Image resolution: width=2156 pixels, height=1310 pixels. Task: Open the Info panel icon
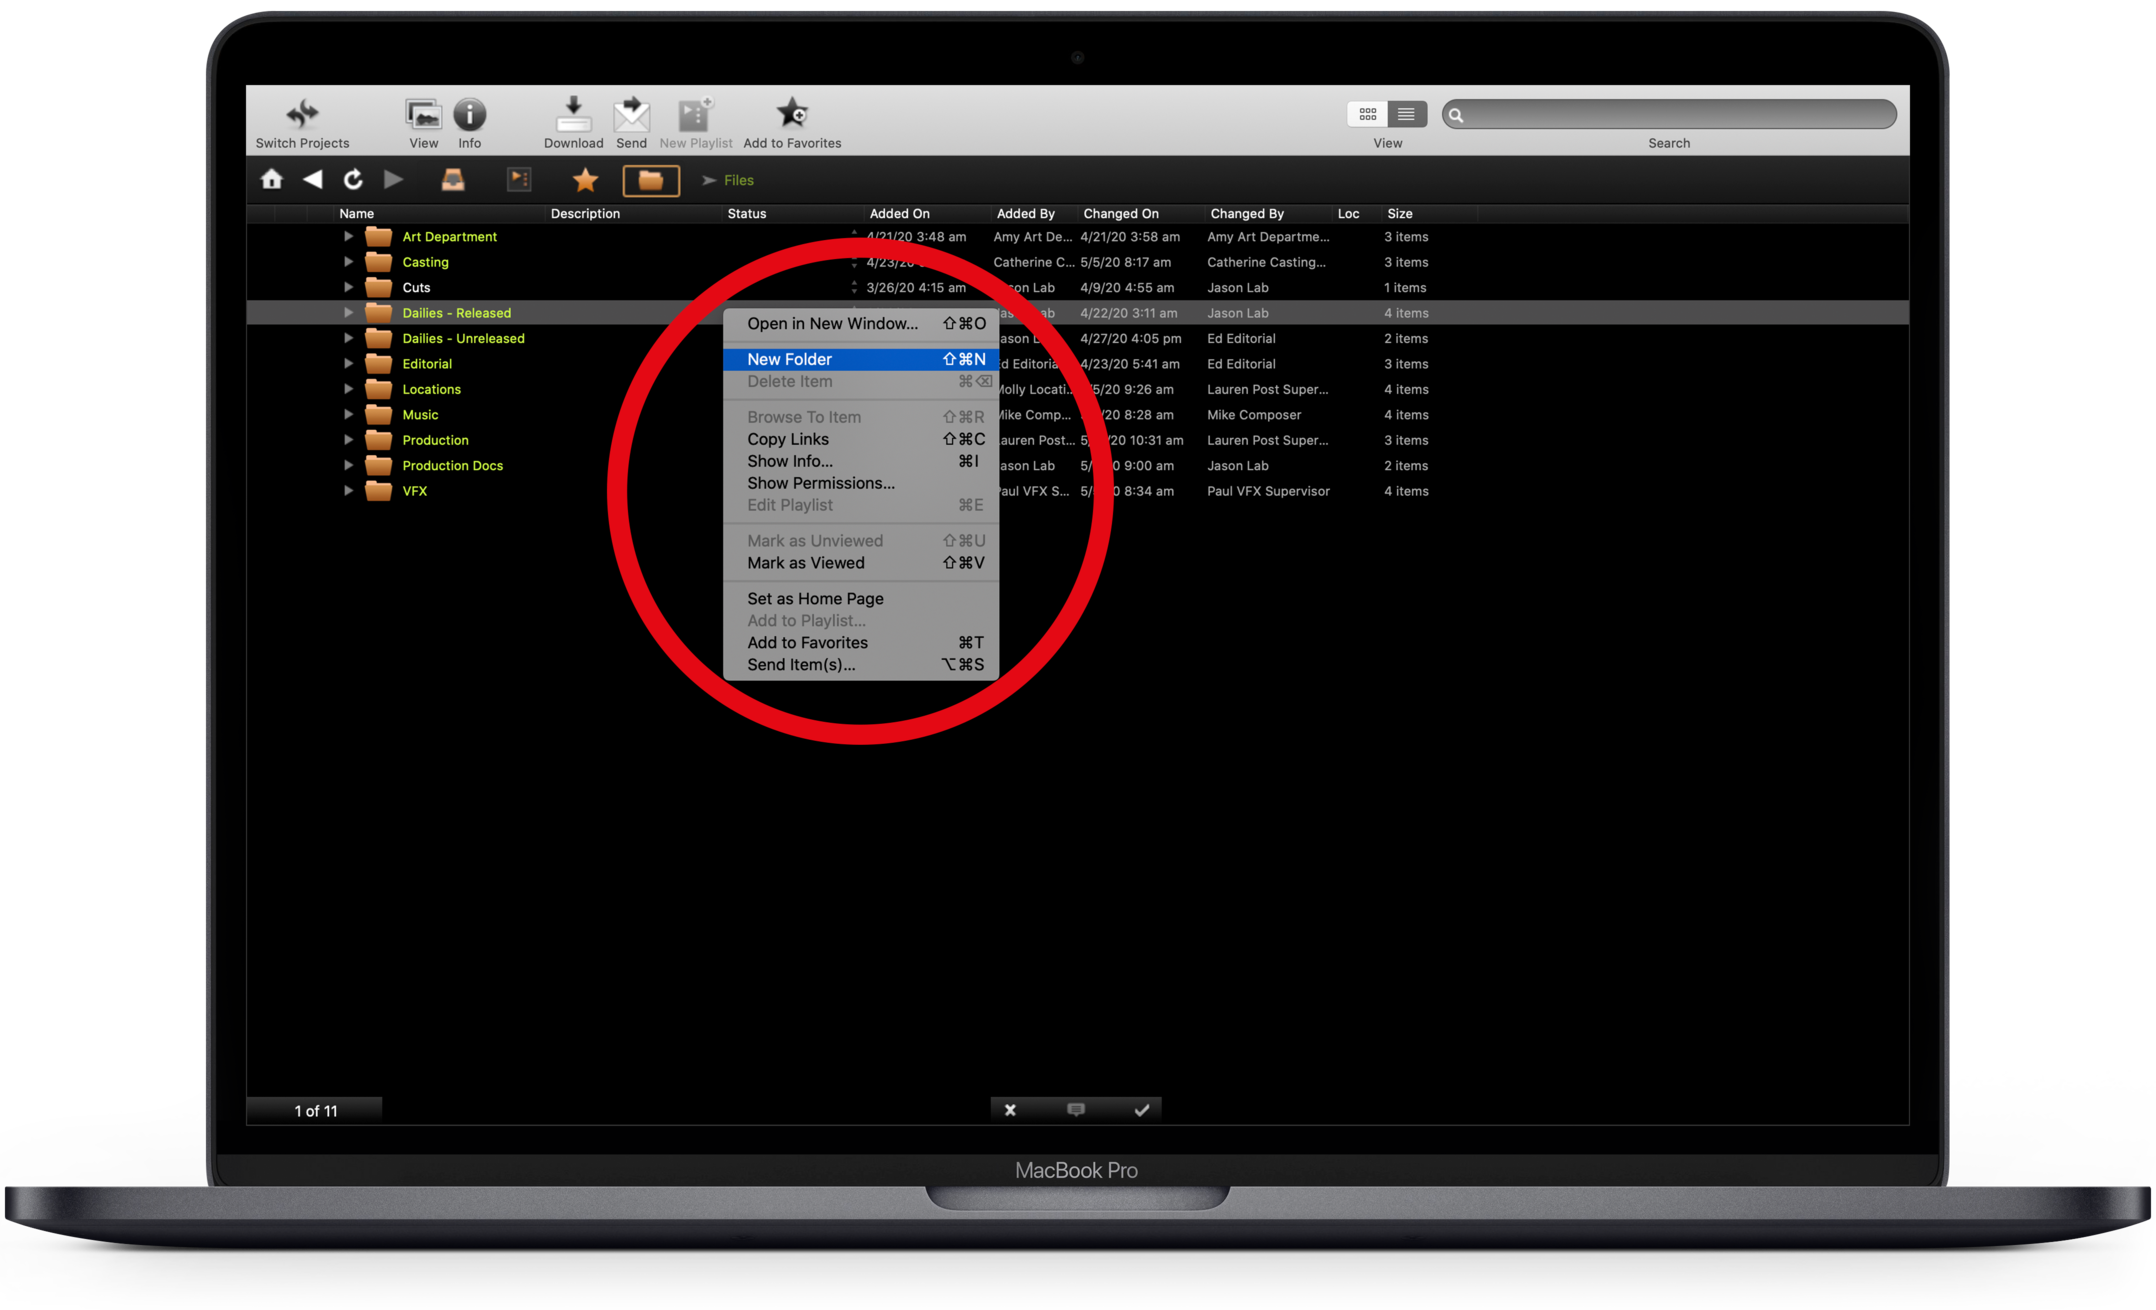(x=469, y=114)
